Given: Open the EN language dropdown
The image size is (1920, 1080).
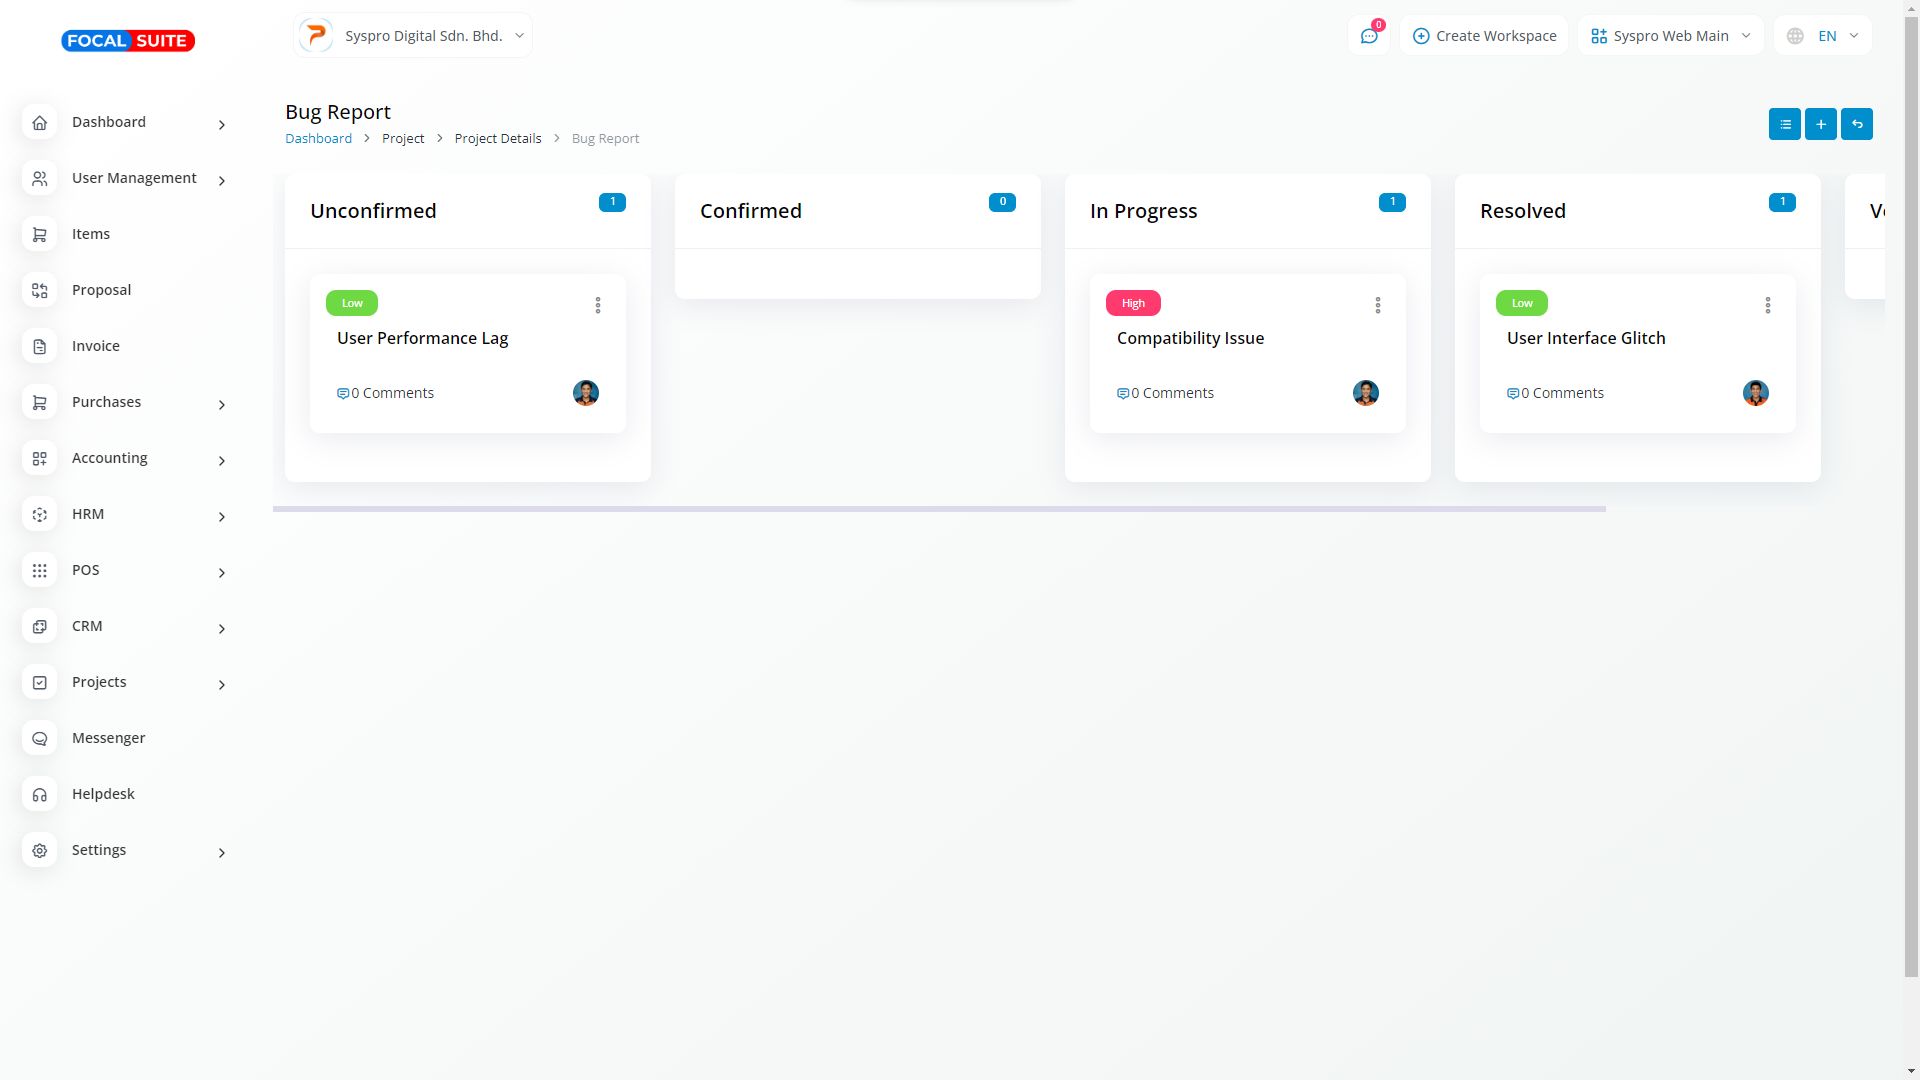Looking at the screenshot, I should pos(1823,36).
